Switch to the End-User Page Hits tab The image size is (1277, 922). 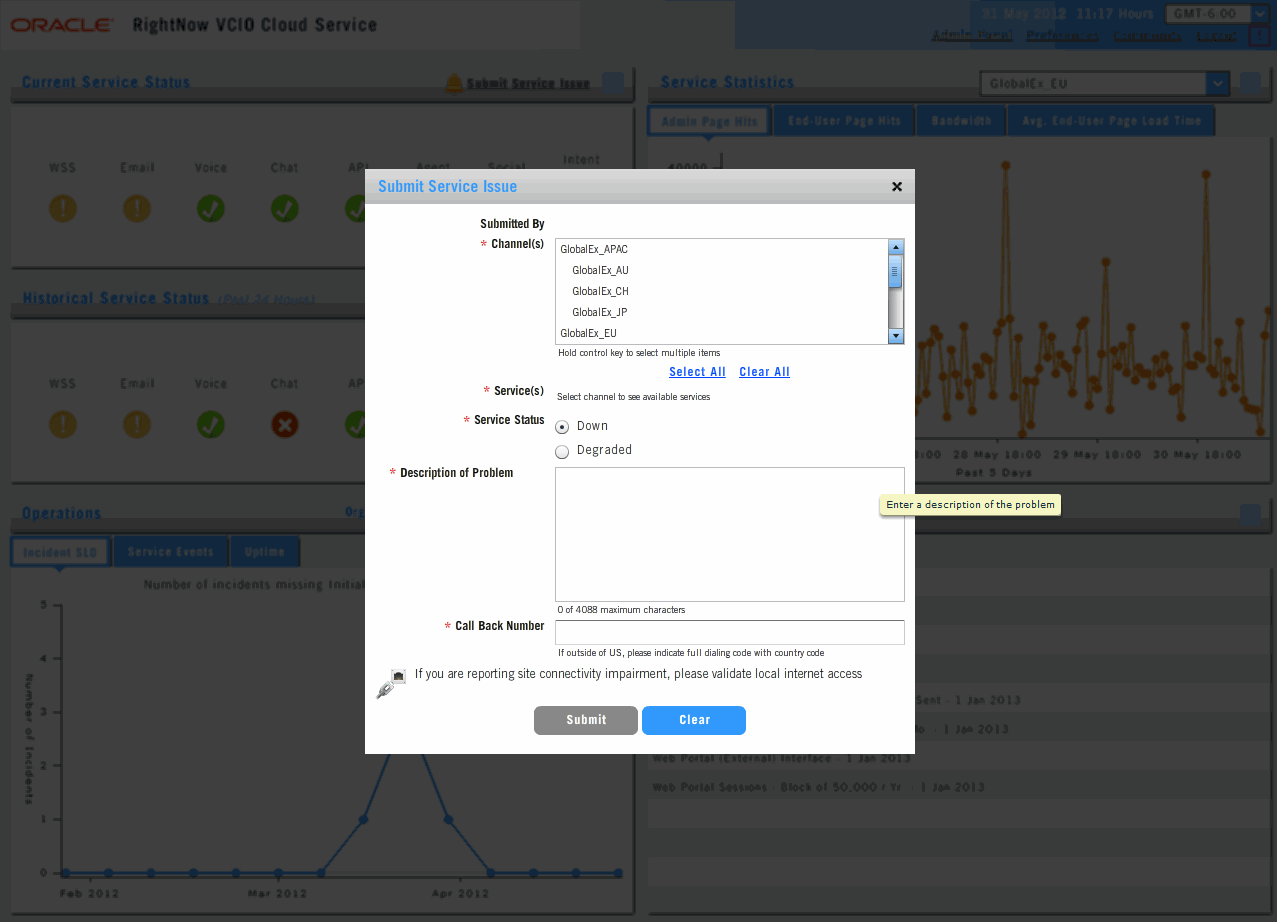(x=844, y=122)
